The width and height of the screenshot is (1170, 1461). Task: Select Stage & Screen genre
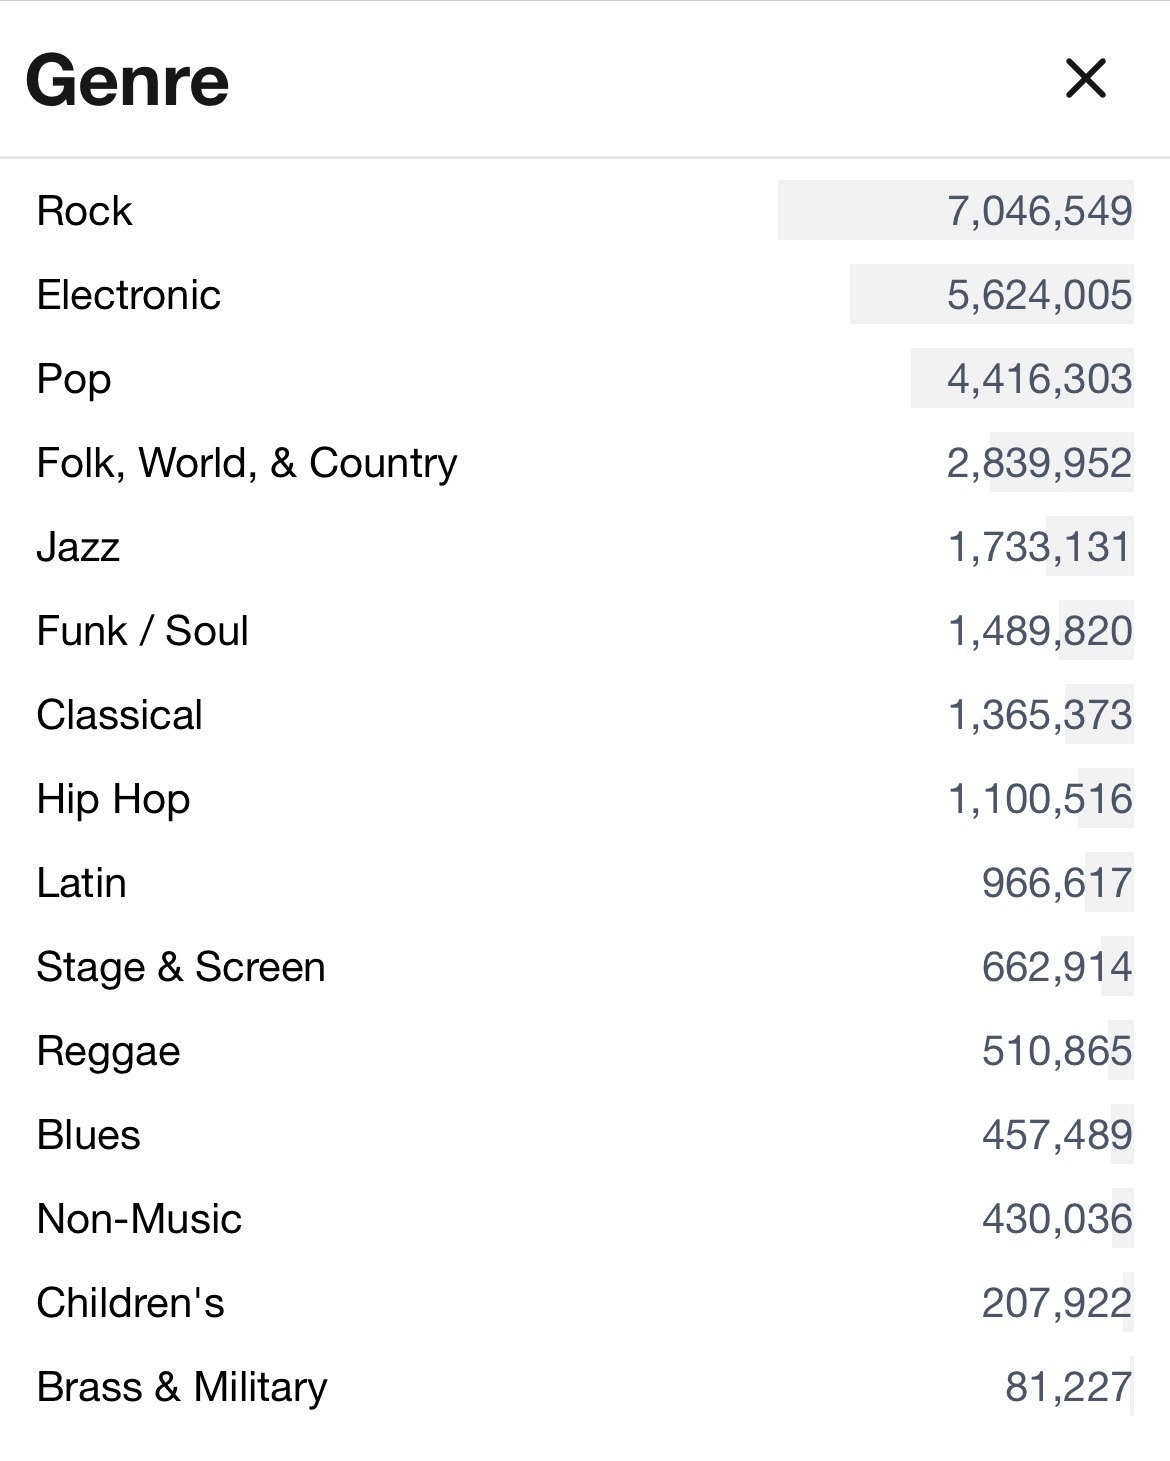(x=585, y=966)
